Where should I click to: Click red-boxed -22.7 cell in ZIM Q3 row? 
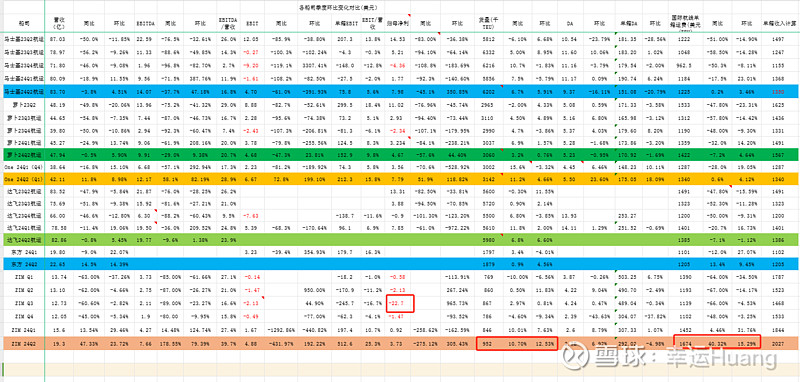point(399,303)
